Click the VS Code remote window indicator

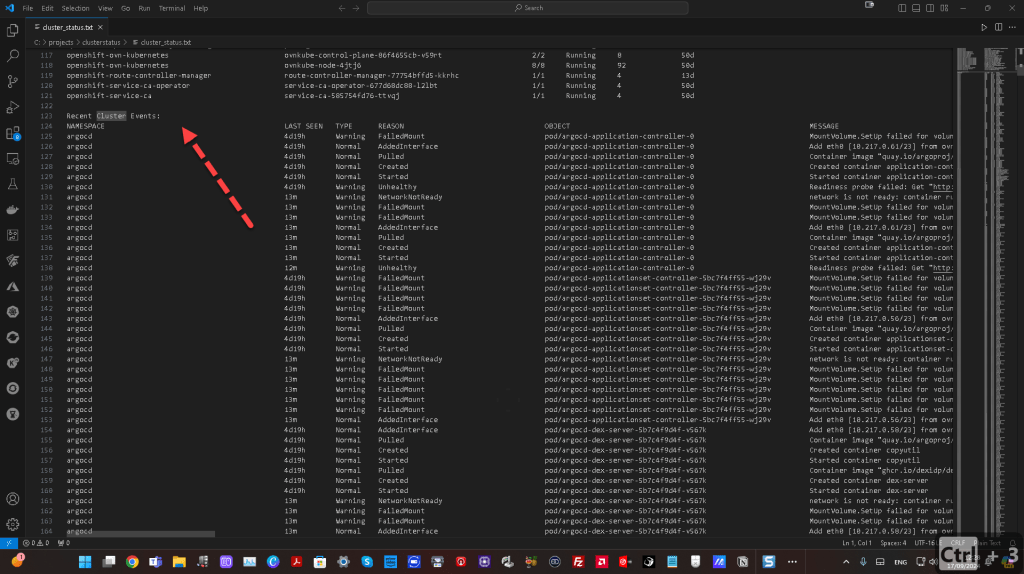8,543
